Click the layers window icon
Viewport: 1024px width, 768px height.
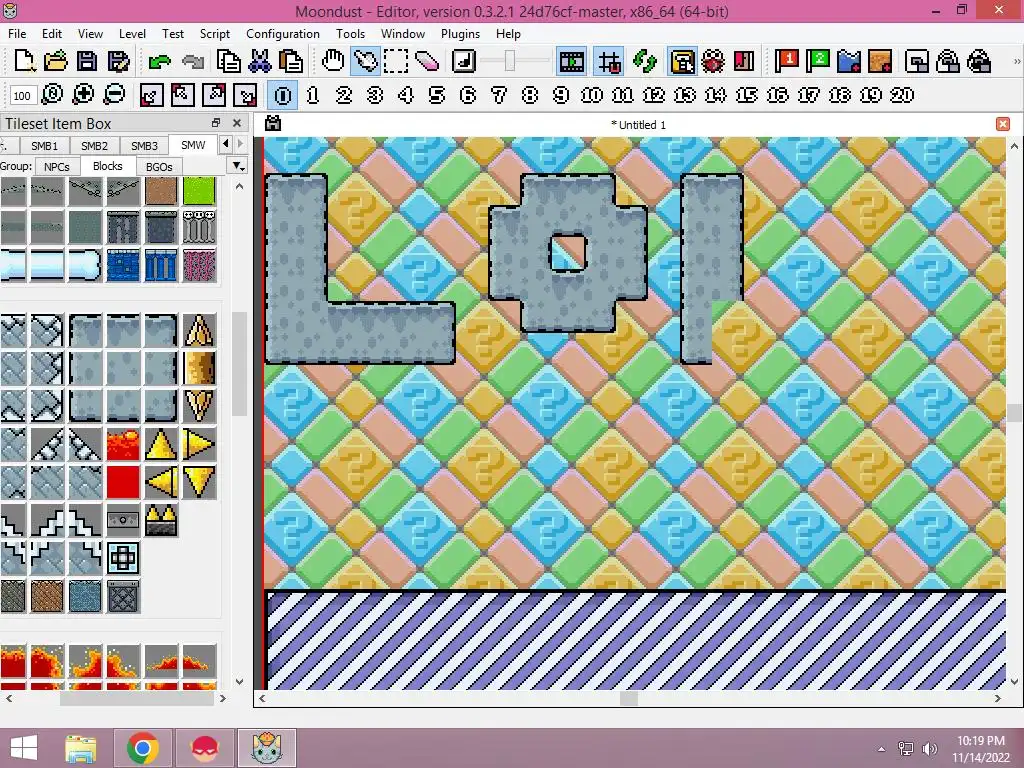pos(917,61)
